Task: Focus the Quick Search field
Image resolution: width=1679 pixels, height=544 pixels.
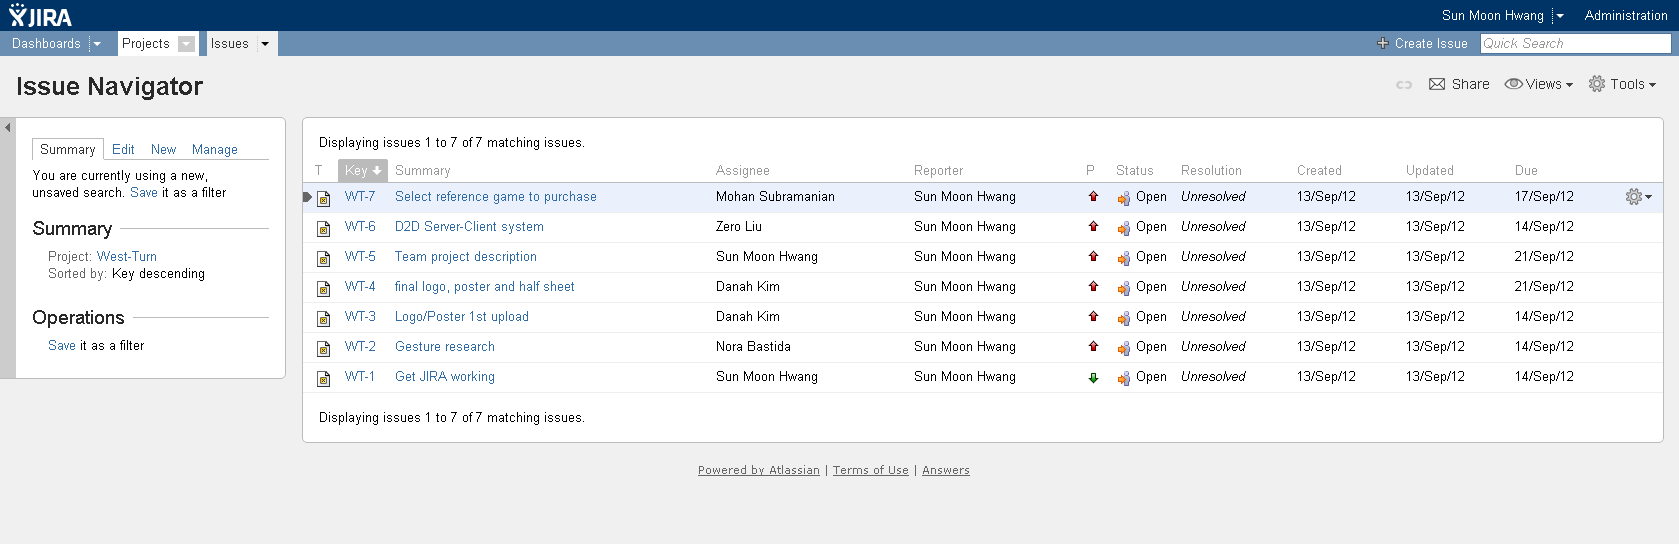Action: coord(1575,44)
